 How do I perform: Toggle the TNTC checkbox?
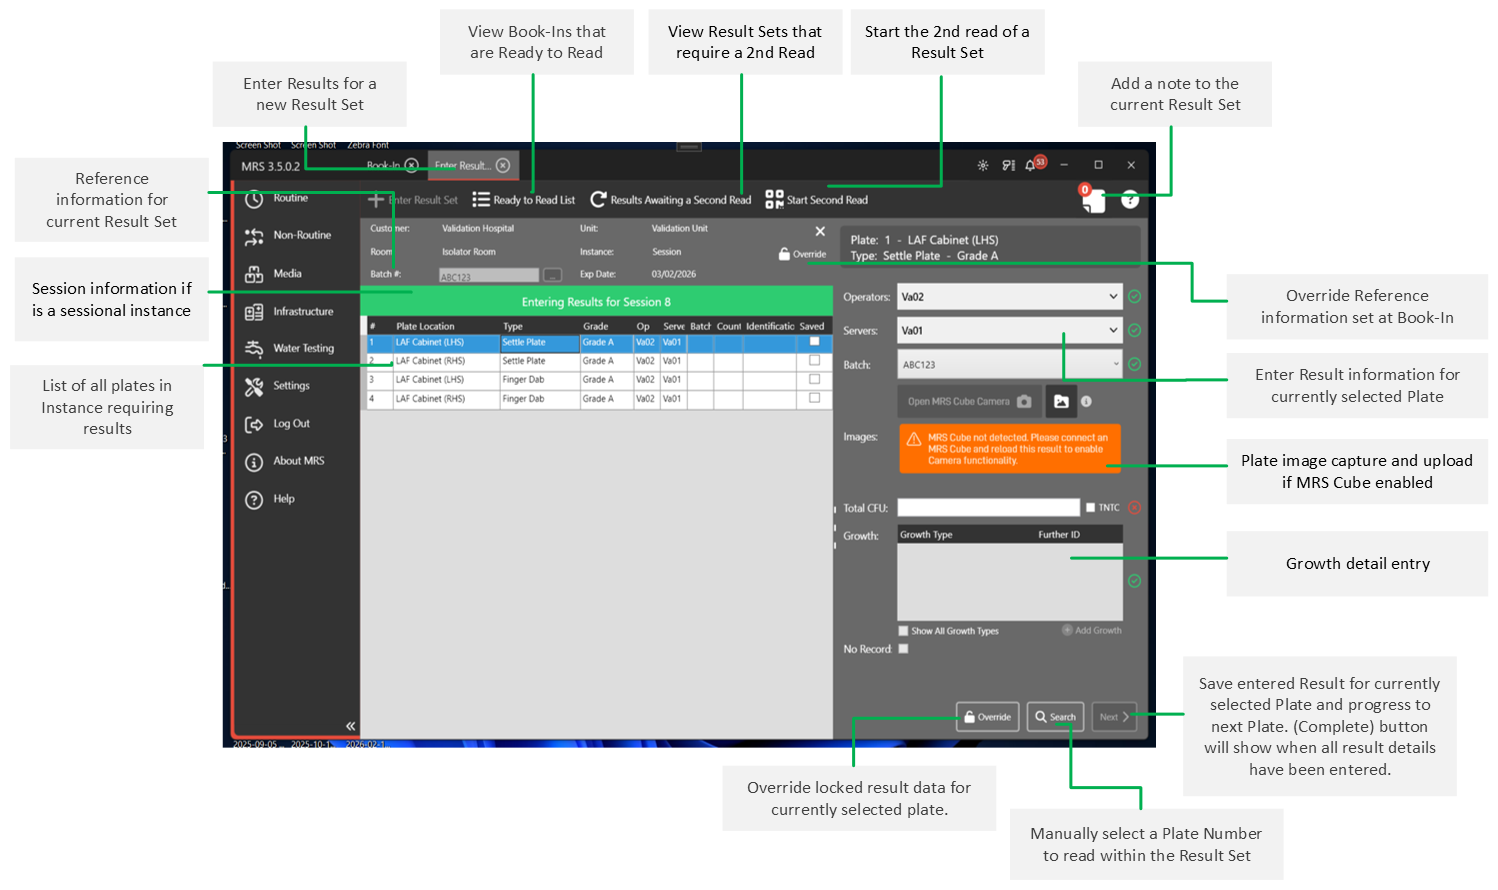(x=1091, y=508)
